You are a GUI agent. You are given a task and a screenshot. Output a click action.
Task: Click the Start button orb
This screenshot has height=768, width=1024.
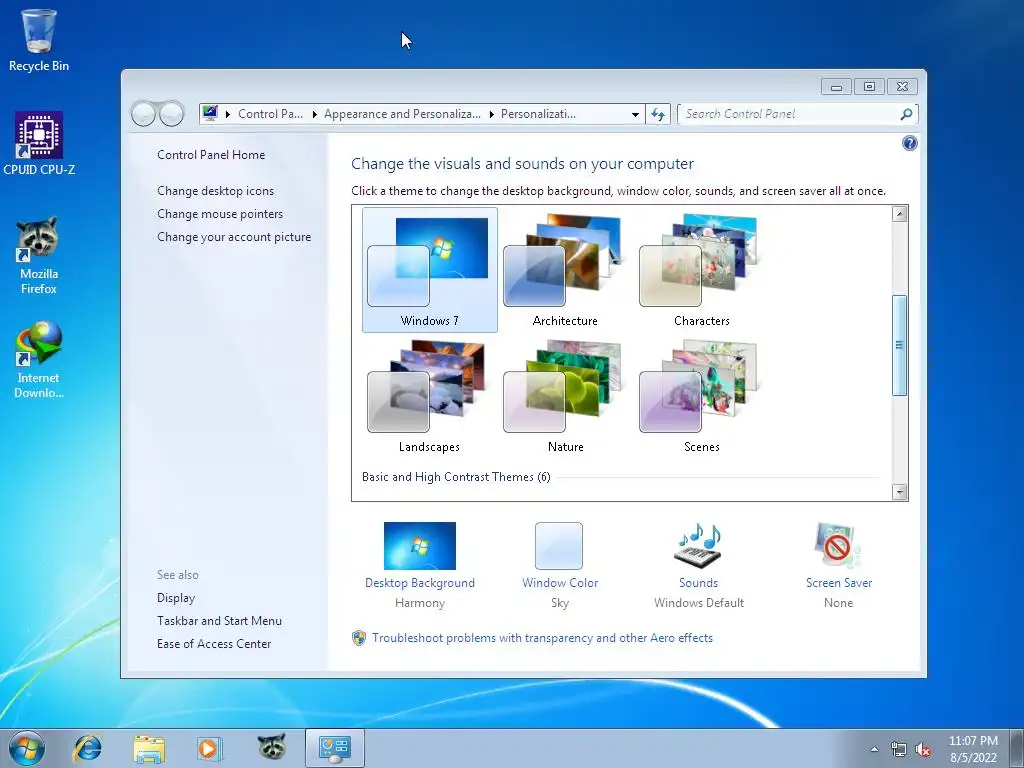coord(27,748)
